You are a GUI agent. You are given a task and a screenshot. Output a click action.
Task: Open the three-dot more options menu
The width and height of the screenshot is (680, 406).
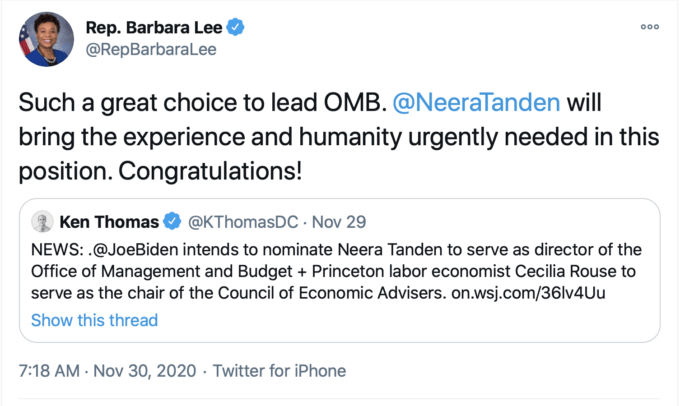pyautogui.click(x=649, y=27)
